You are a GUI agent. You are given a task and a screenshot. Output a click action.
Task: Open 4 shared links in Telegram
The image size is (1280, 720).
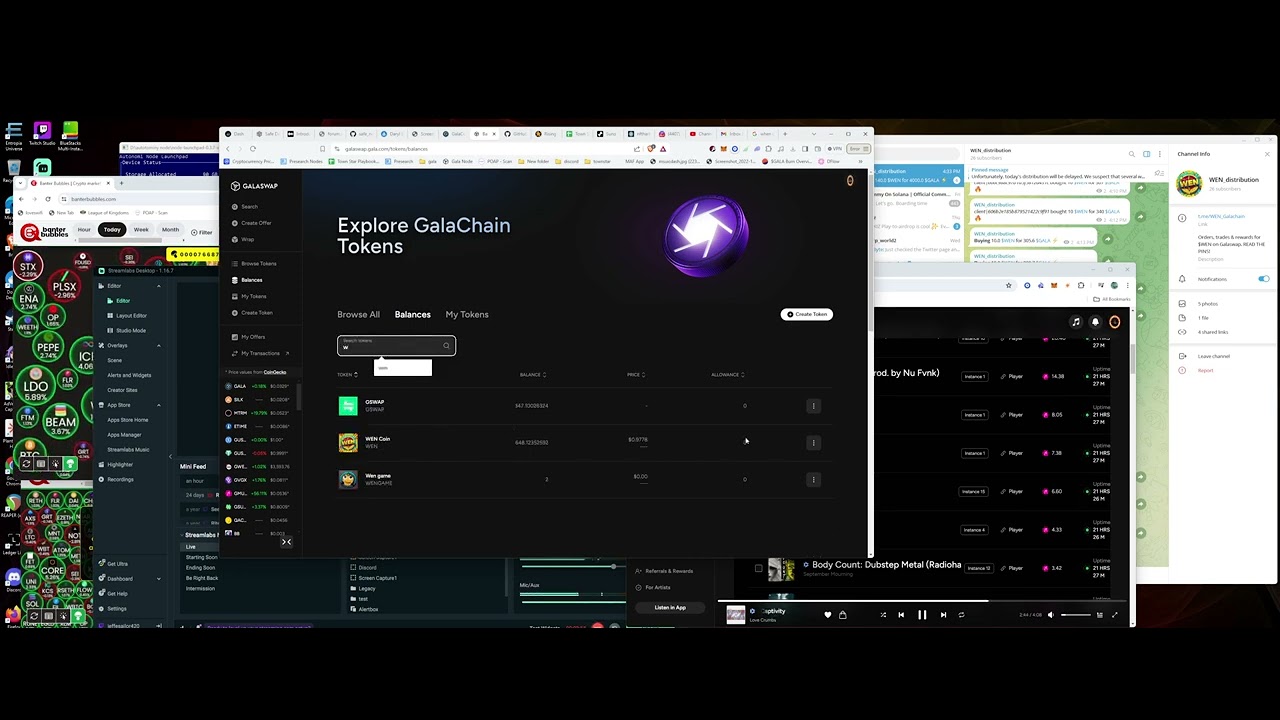pyautogui.click(x=1213, y=332)
